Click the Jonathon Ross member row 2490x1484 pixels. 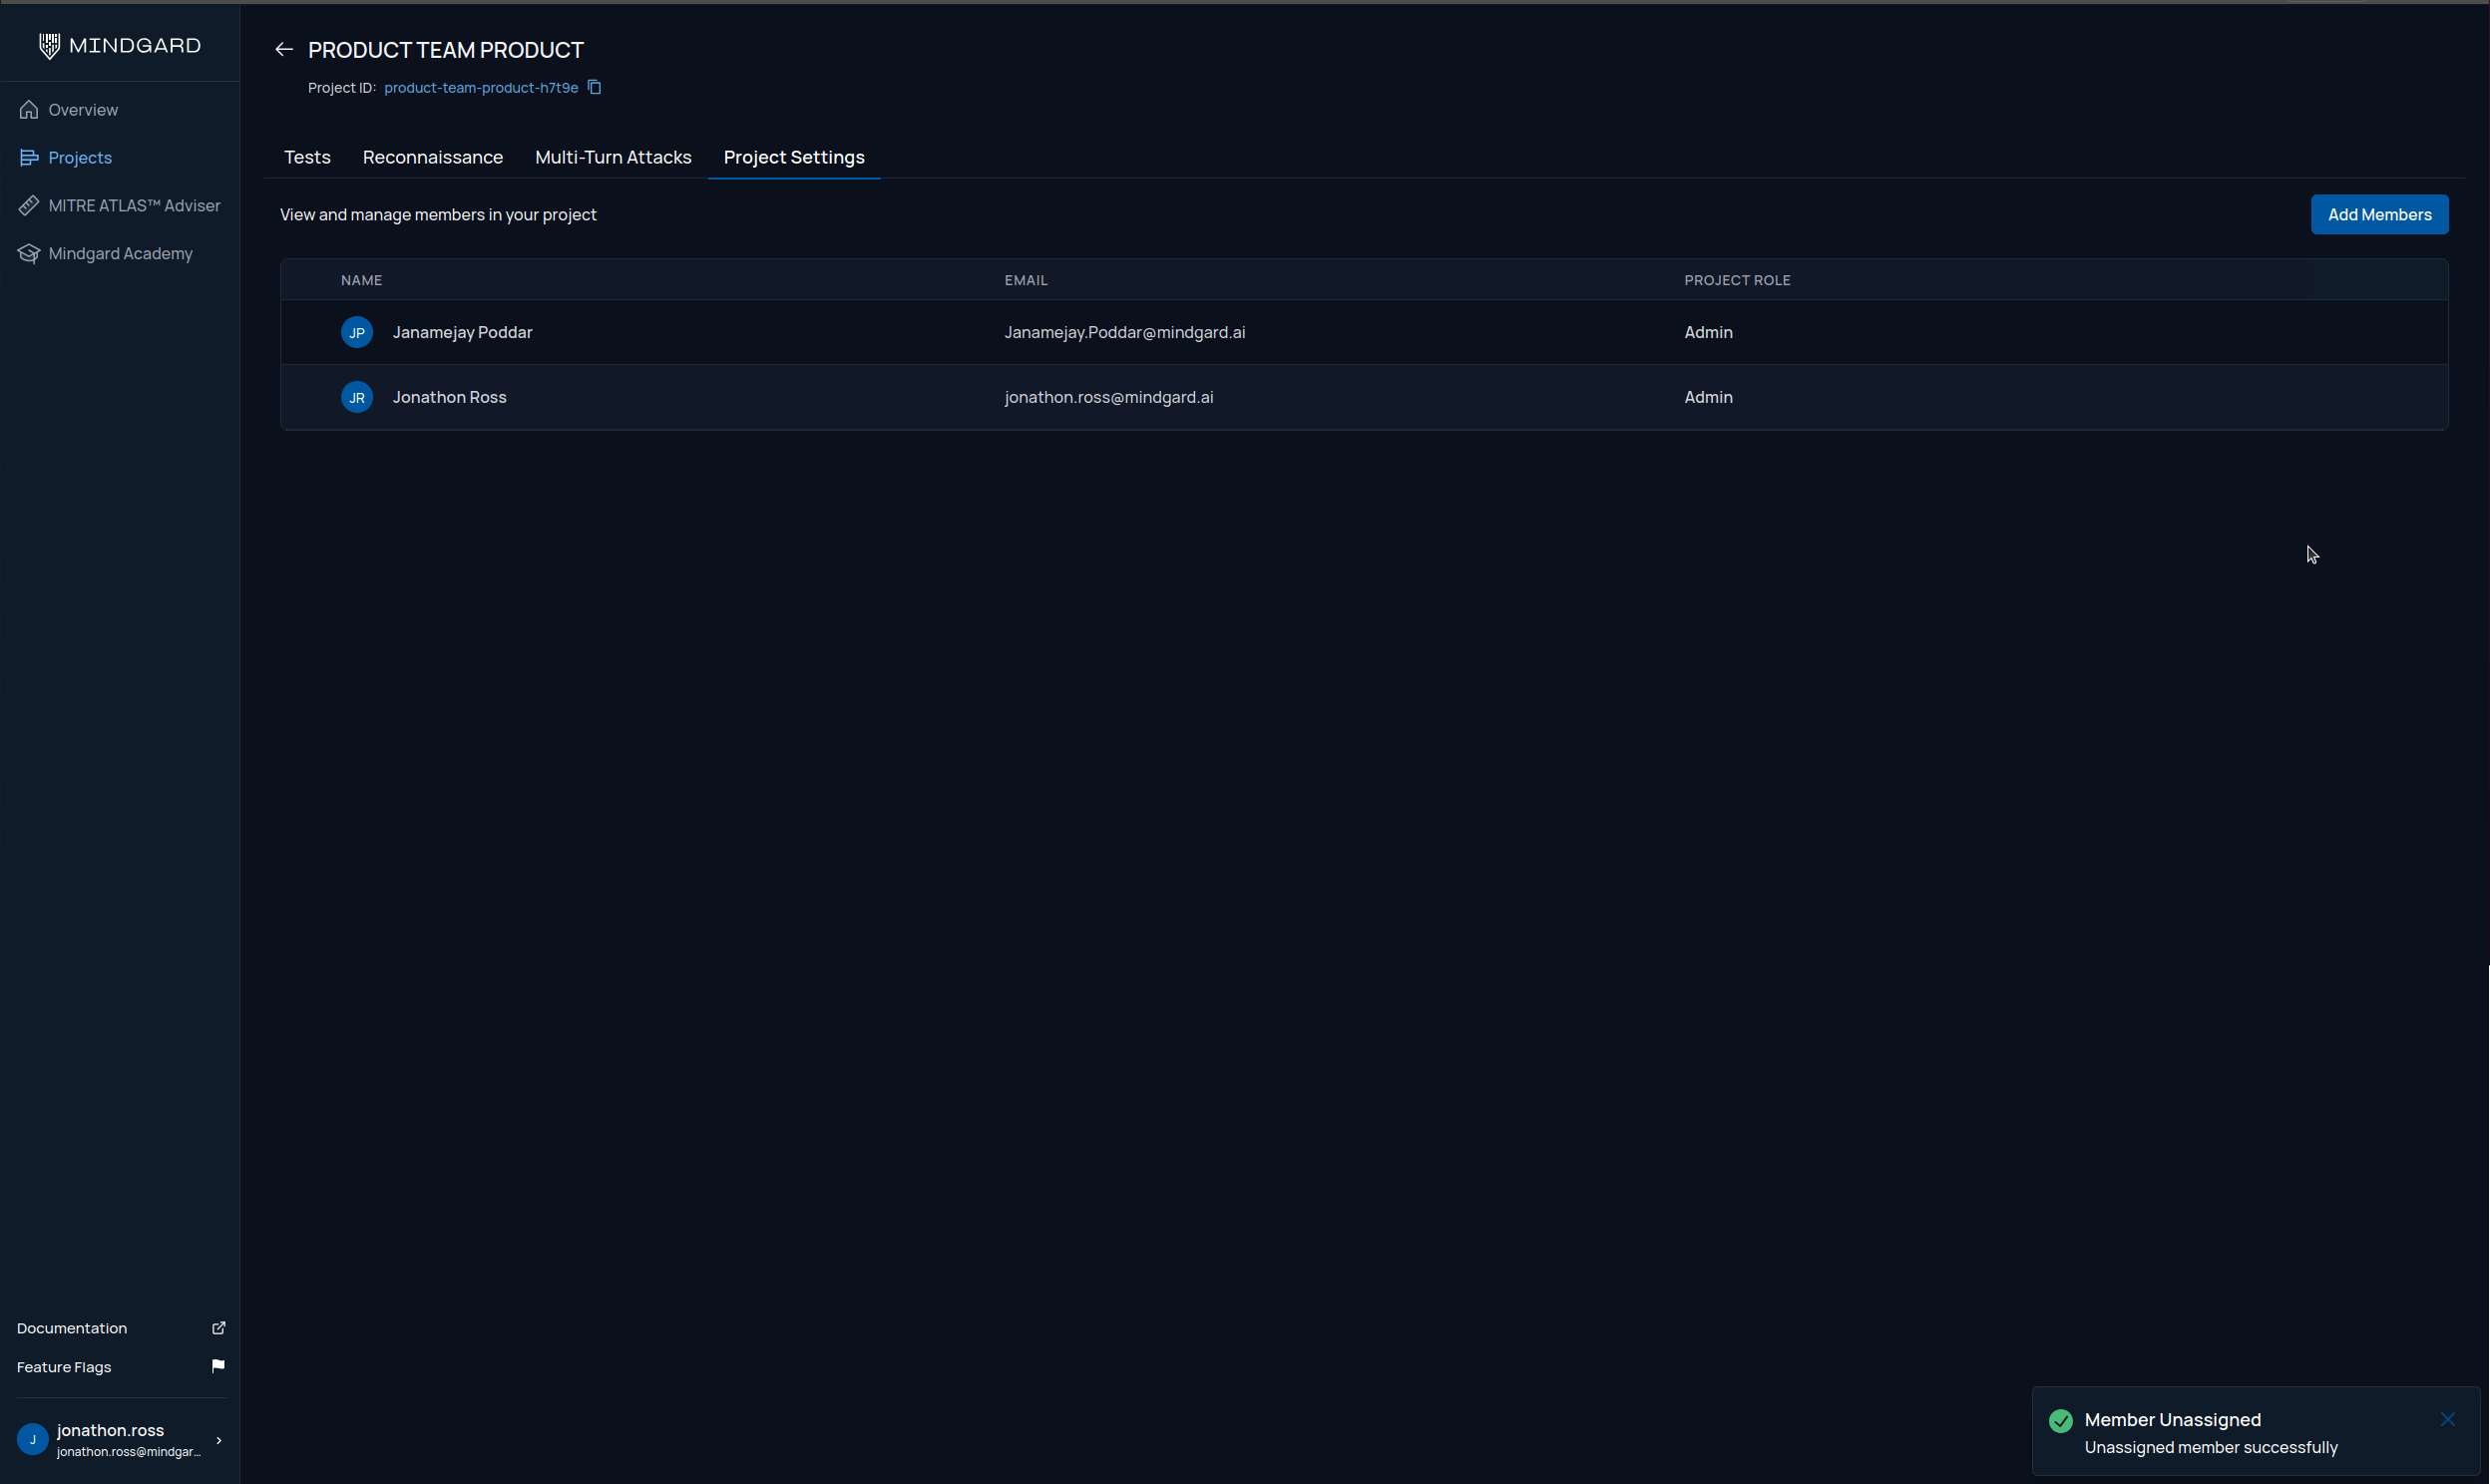[449, 398]
